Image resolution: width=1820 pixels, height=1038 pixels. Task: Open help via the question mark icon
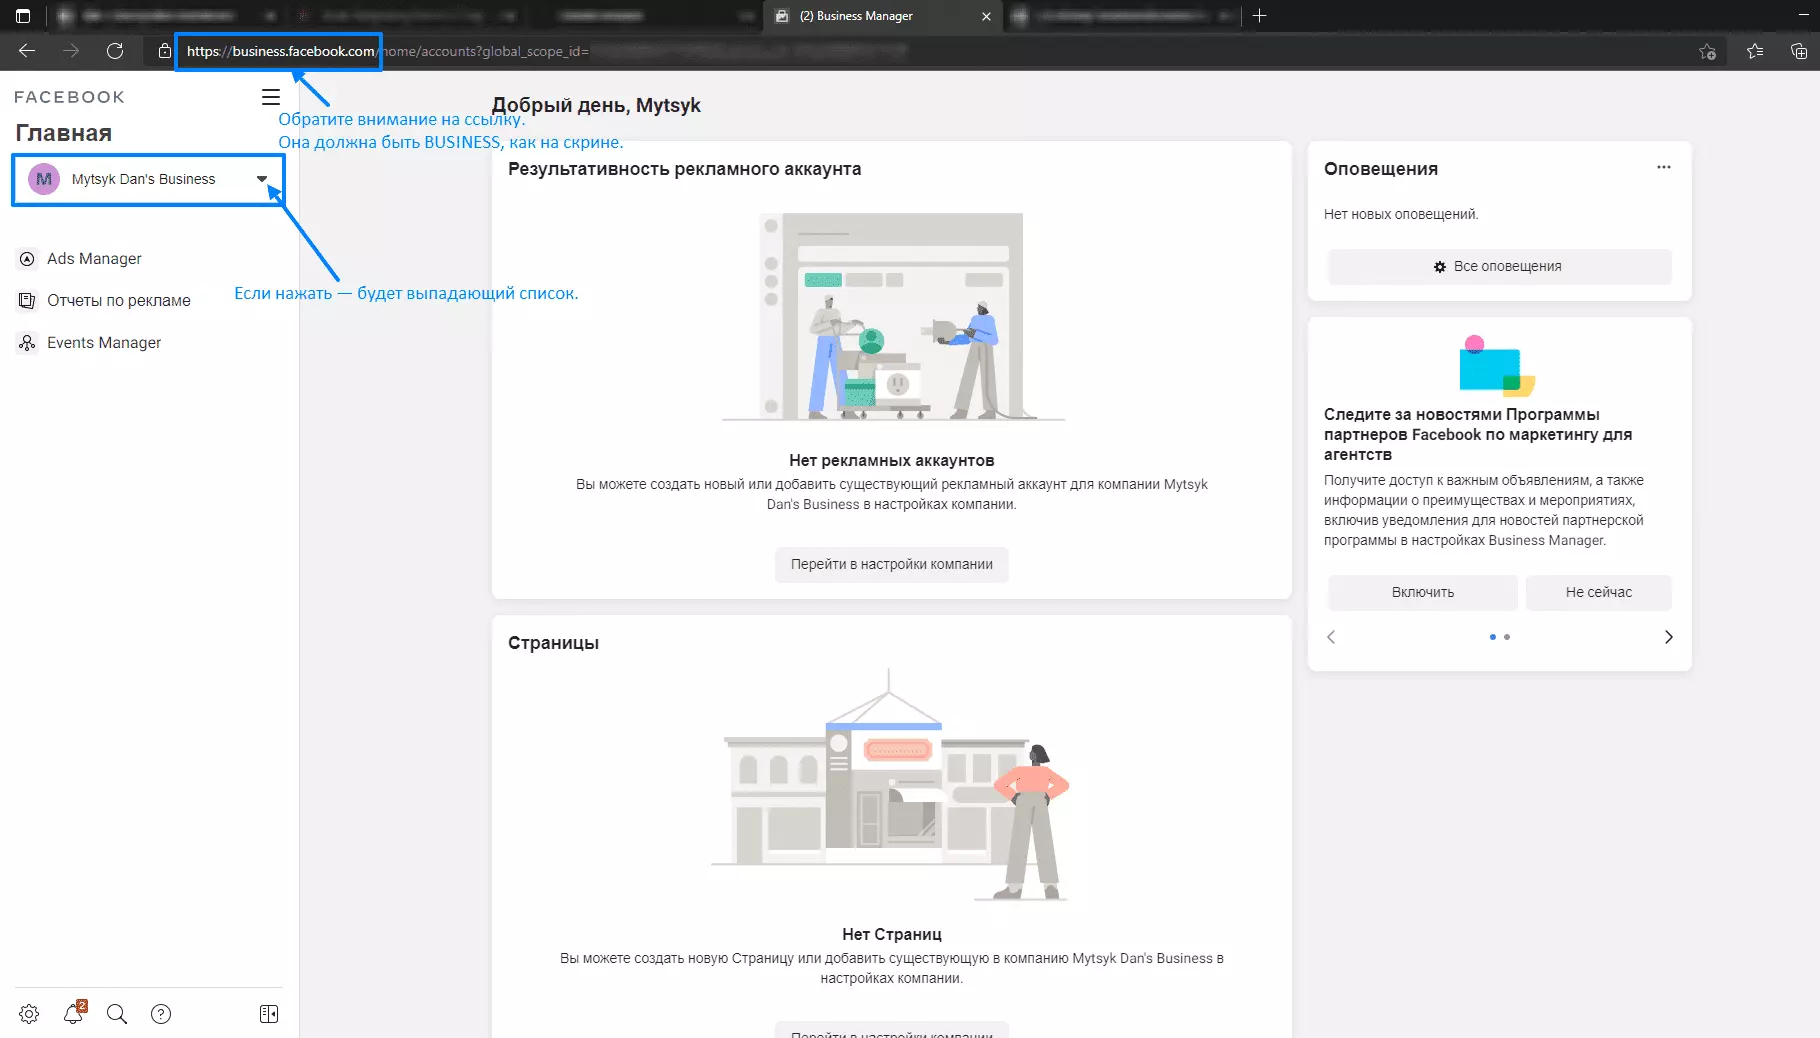pyautogui.click(x=161, y=1014)
